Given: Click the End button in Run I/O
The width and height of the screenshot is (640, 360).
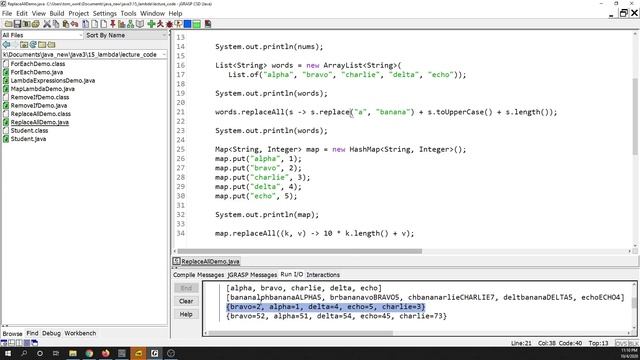Looking at the screenshot, I should [186, 288].
